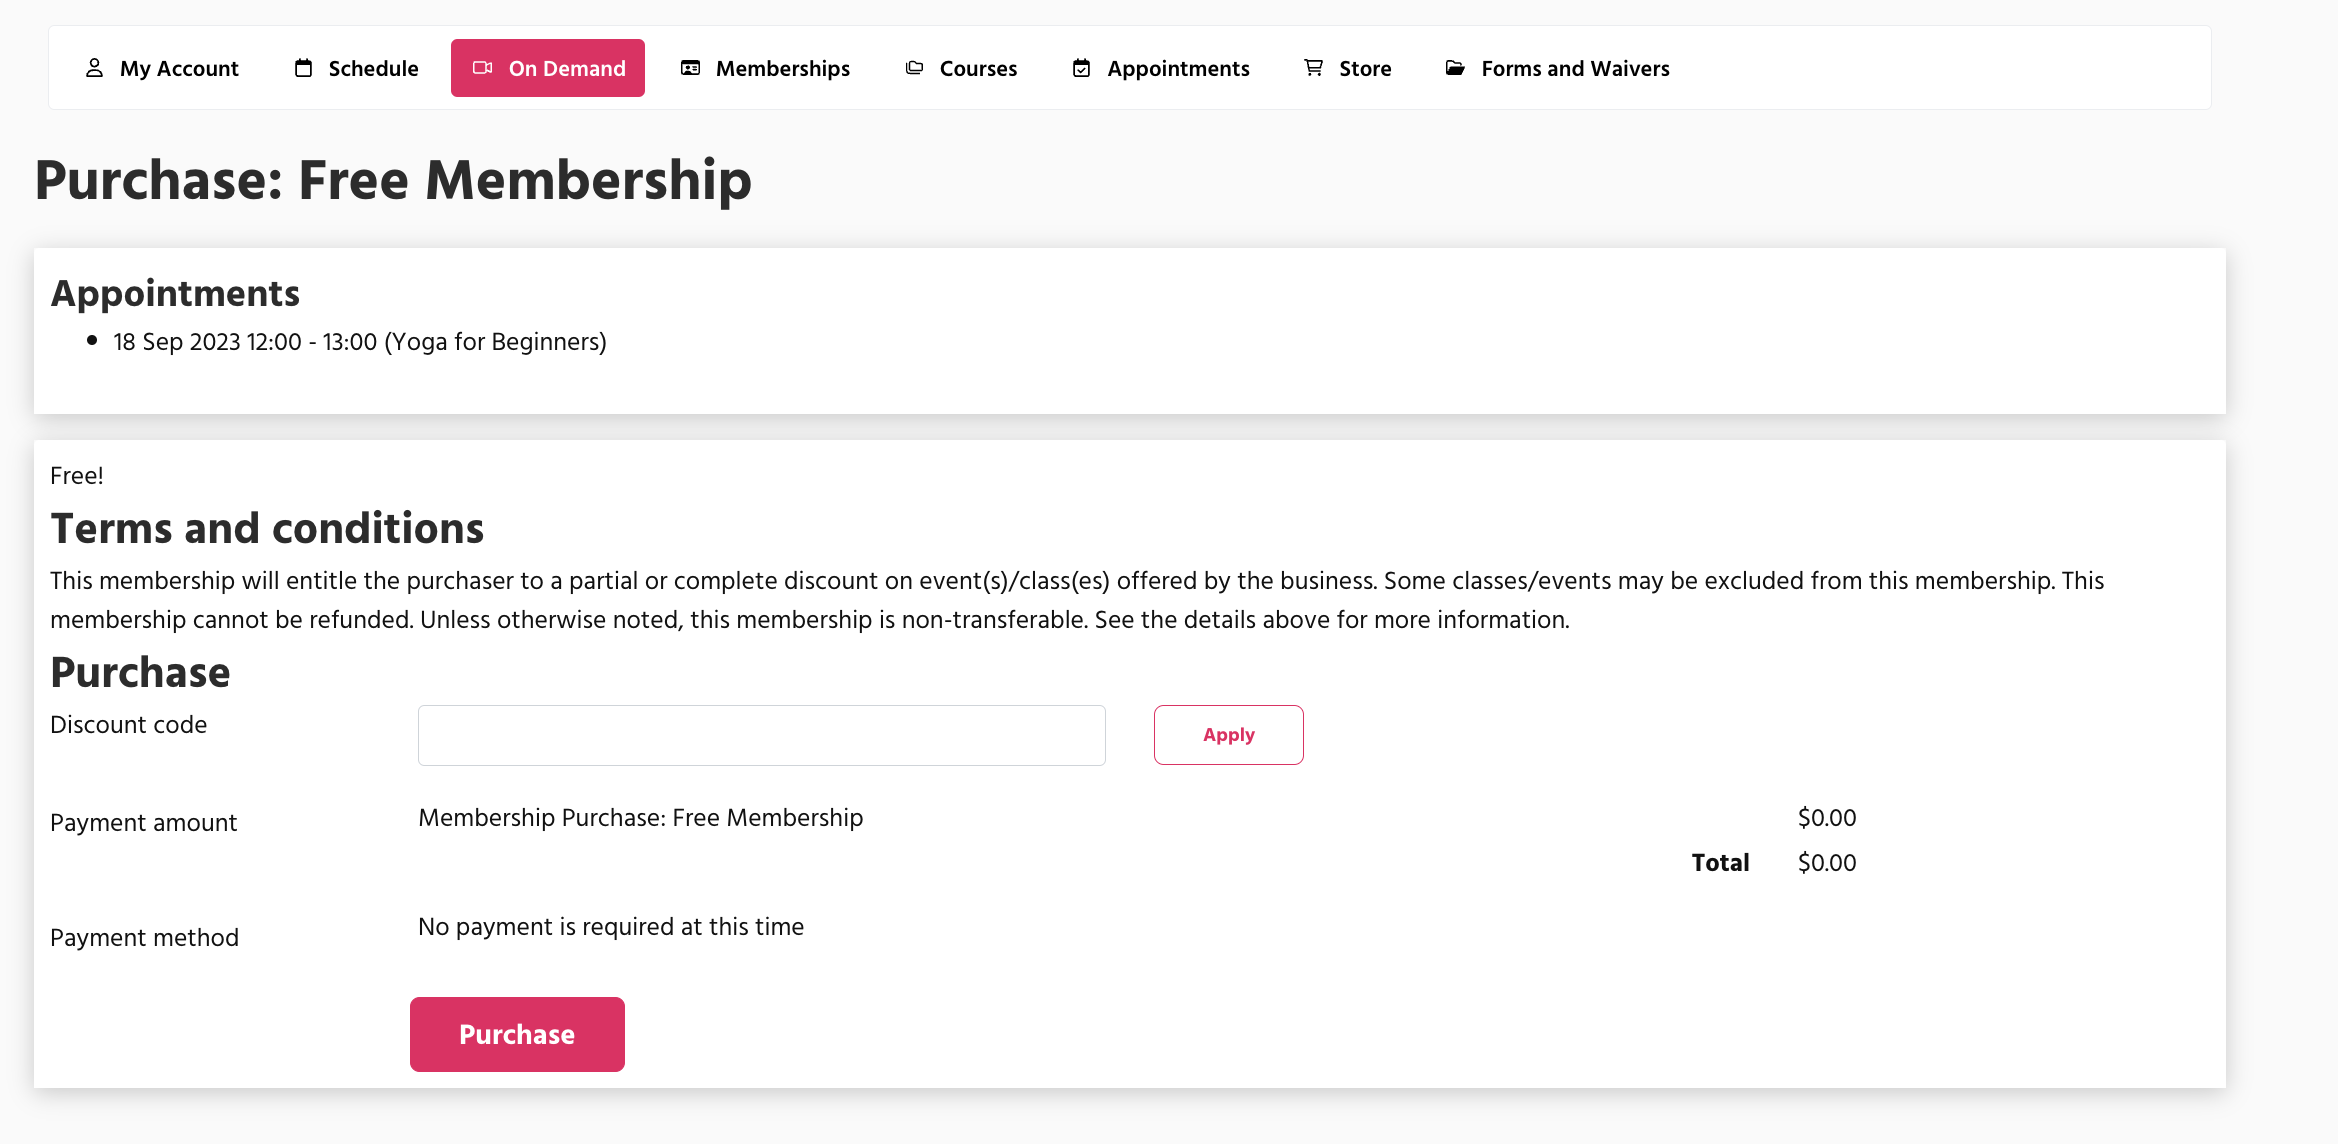Switch to the Memberships tab
The height and width of the screenshot is (1144, 2338).
[782, 68]
